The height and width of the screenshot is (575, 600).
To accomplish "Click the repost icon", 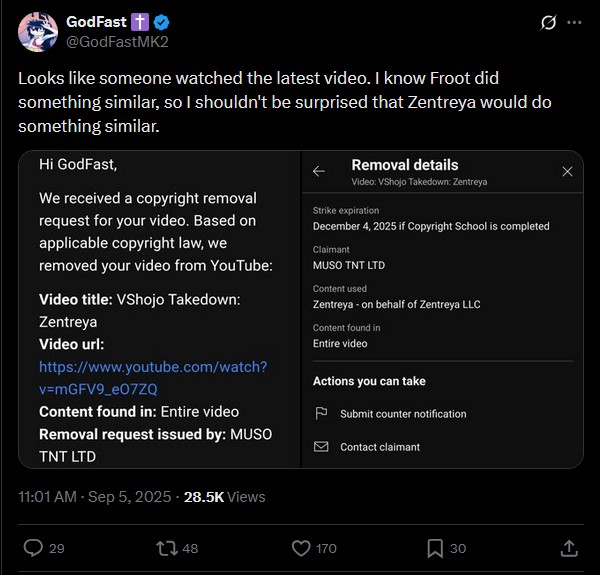I will tap(166, 547).
